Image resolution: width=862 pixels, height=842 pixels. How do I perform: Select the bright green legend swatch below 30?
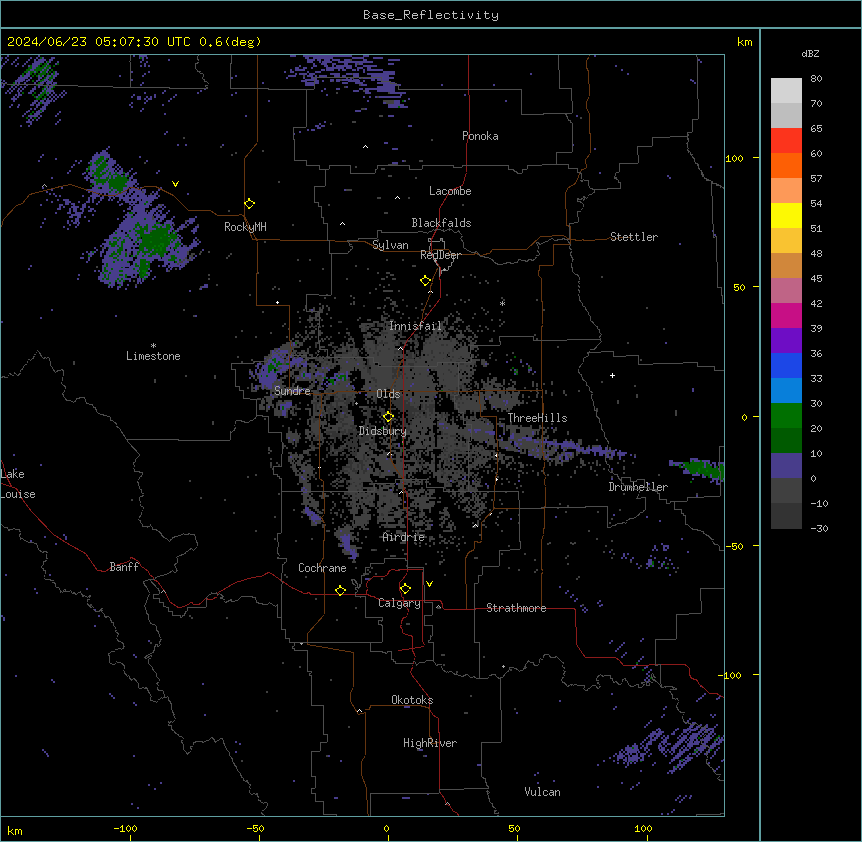click(x=786, y=416)
